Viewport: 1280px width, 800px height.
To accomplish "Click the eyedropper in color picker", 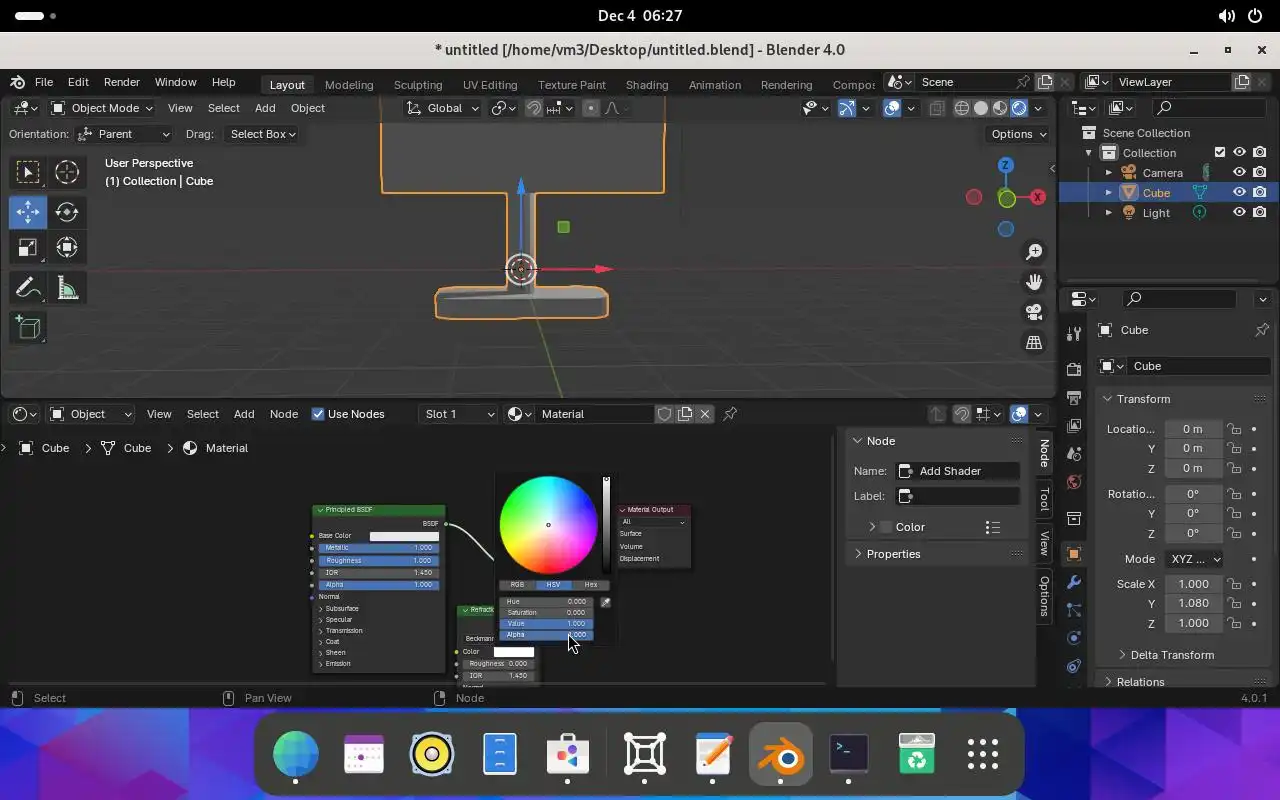I will point(605,602).
